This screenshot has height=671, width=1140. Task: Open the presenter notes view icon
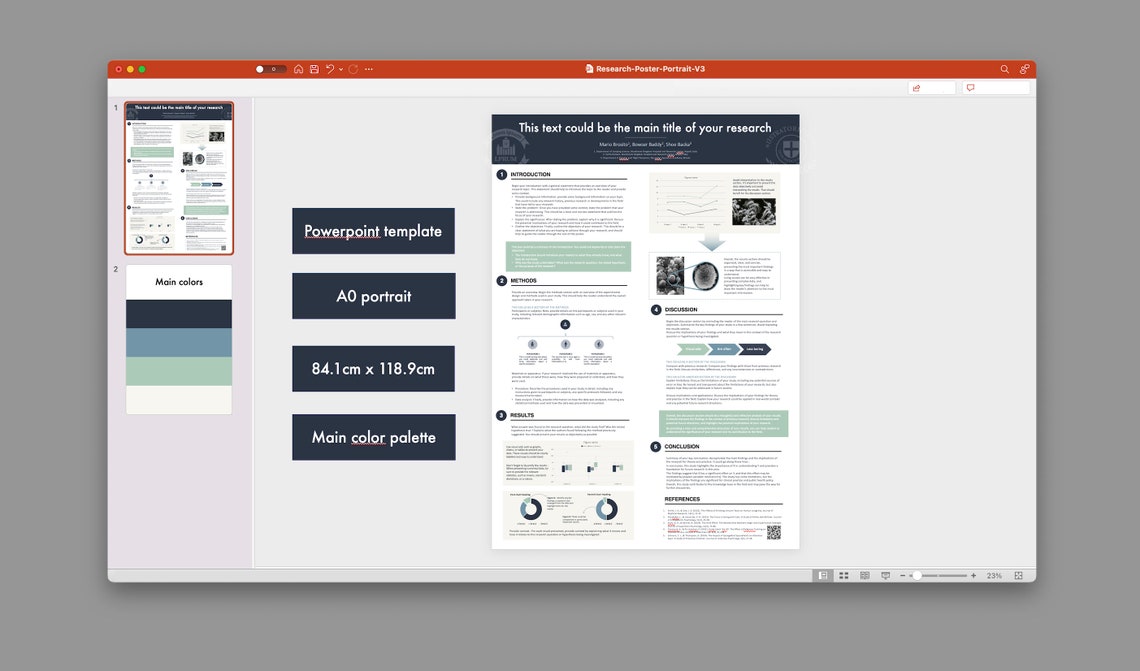tap(865, 575)
